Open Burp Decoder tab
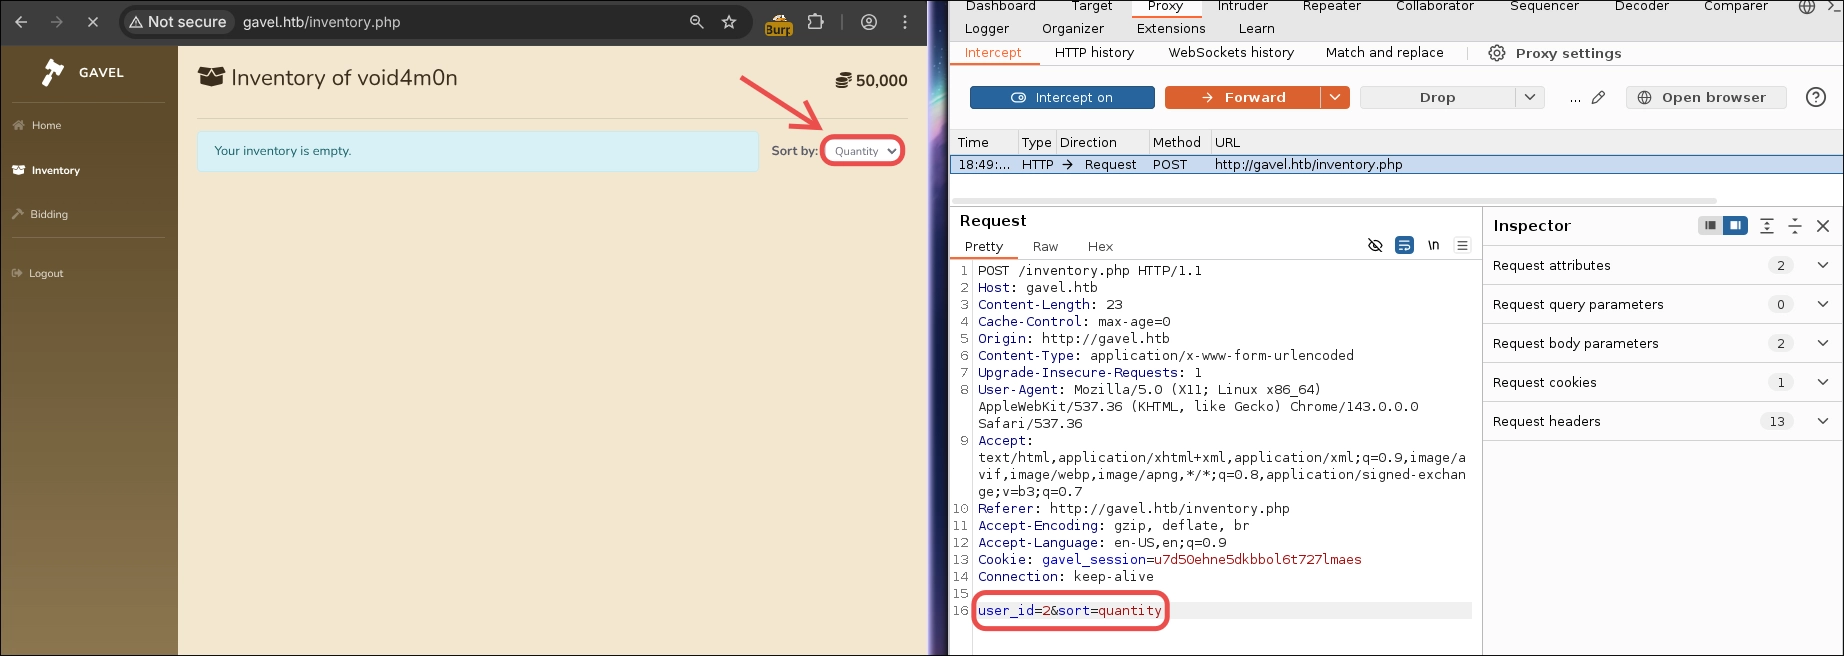The height and width of the screenshot is (656, 1844). coord(1641,6)
